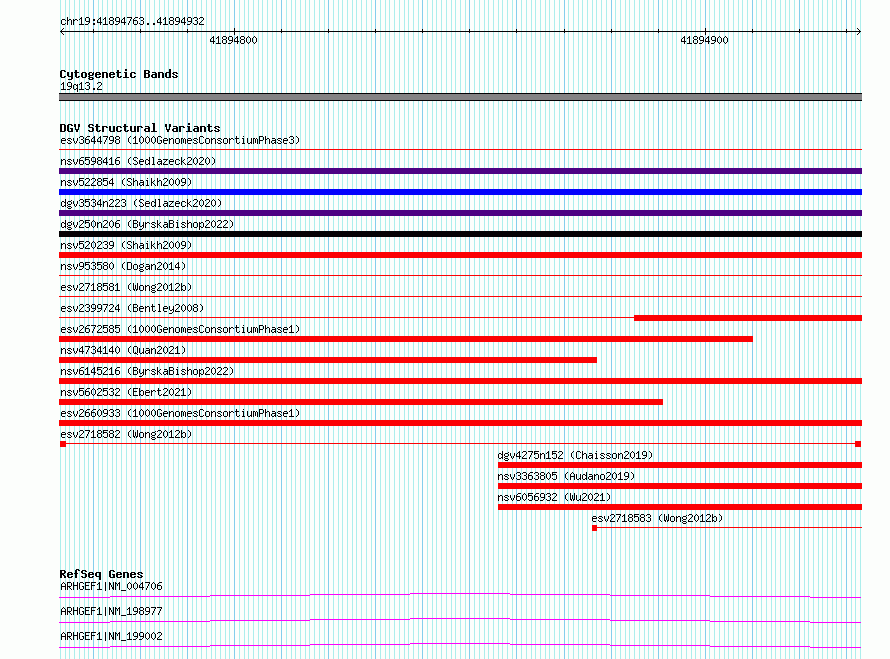Screen dimensions: 890x659
Task: Click the start marker of esv2718583
Action: pyautogui.click(x=594, y=528)
